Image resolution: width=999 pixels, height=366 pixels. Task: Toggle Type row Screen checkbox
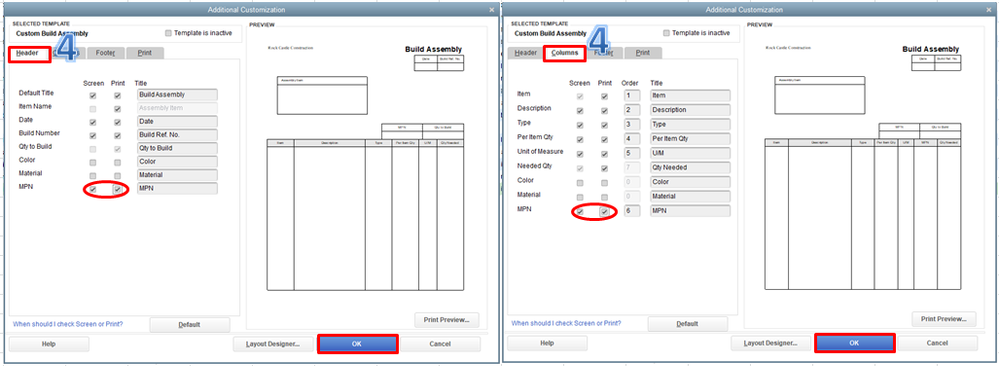tap(580, 125)
